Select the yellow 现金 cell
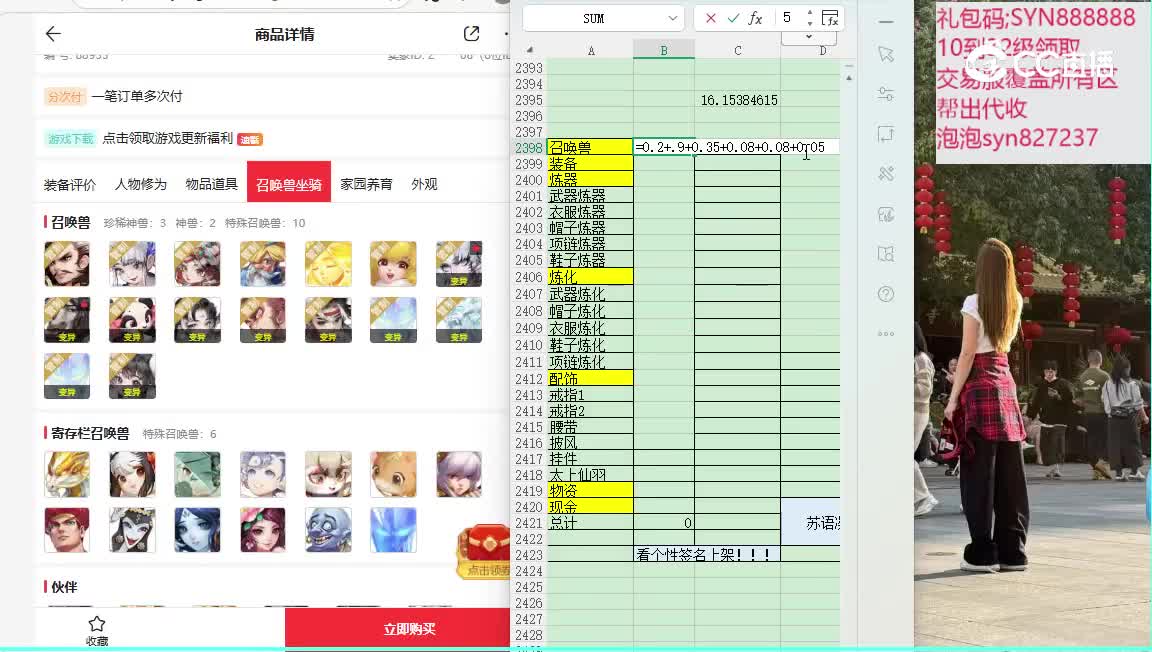The image size is (1152, 652). click(x=590, y=506)
